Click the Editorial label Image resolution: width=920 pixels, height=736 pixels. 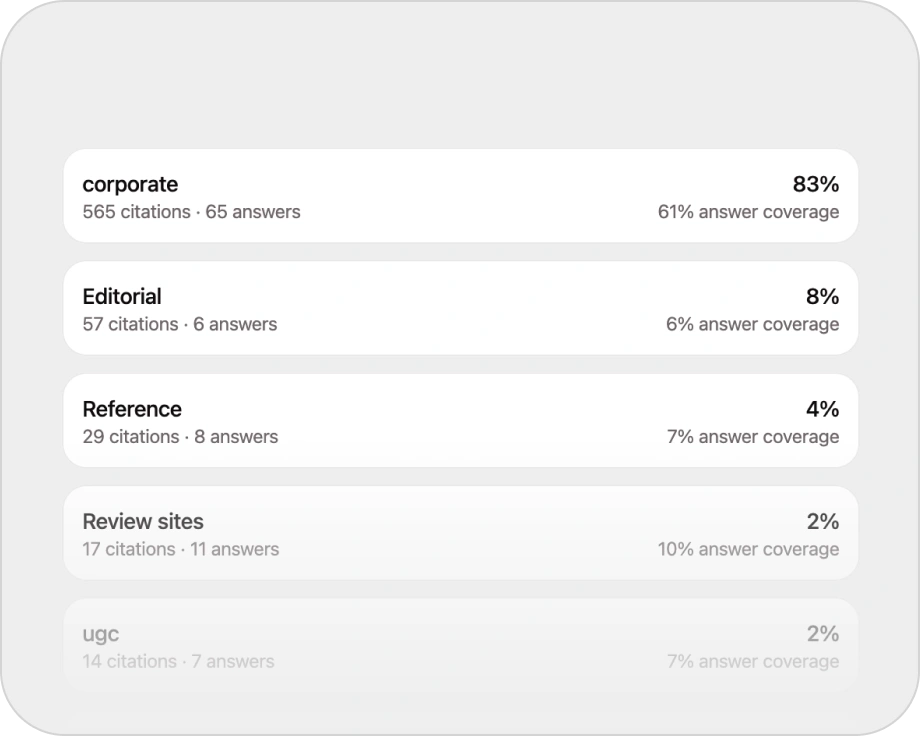coord(122,296)
